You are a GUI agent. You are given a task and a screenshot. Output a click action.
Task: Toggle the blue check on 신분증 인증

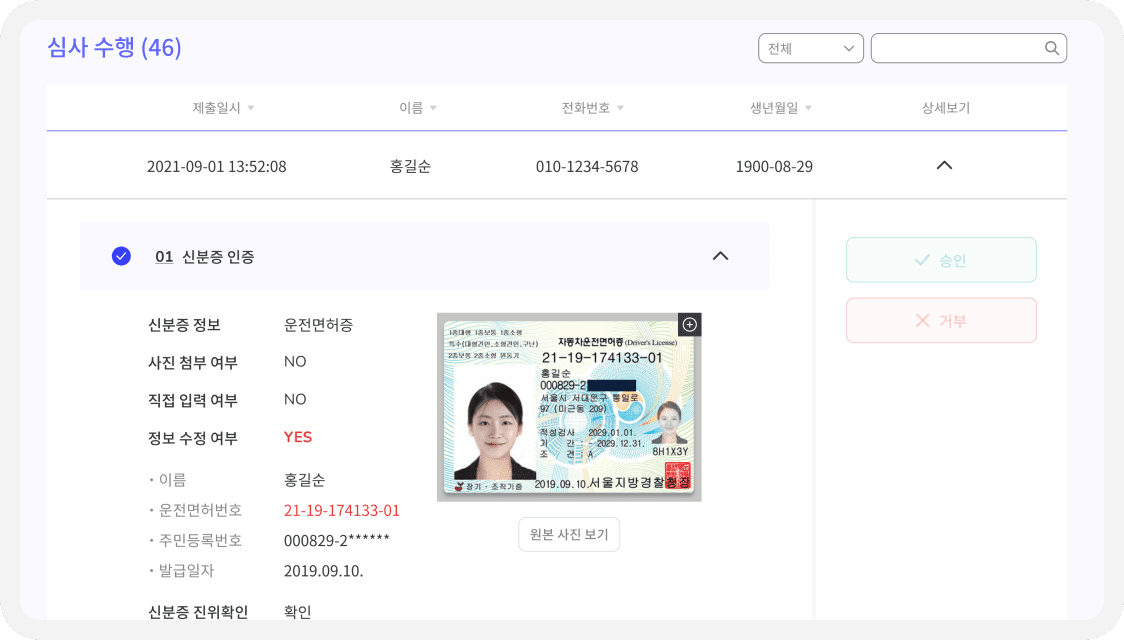[121, 256]
